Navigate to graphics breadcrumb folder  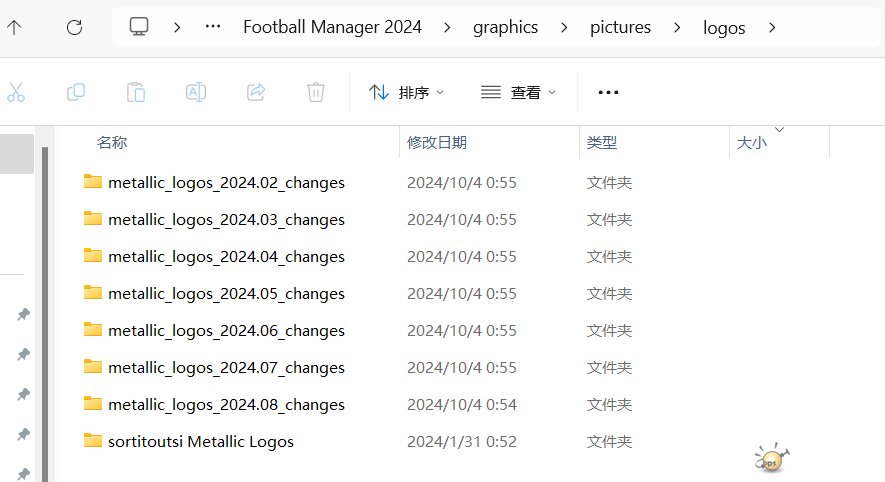point(505,27)
